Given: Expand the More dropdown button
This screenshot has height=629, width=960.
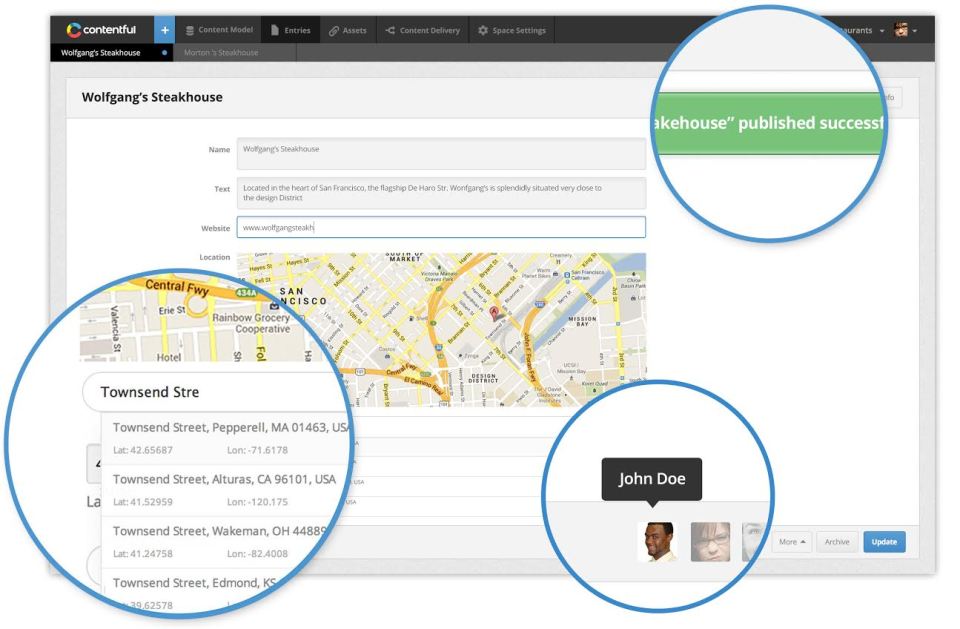Looking at the screenshot, I should click(x=792, y=542).
